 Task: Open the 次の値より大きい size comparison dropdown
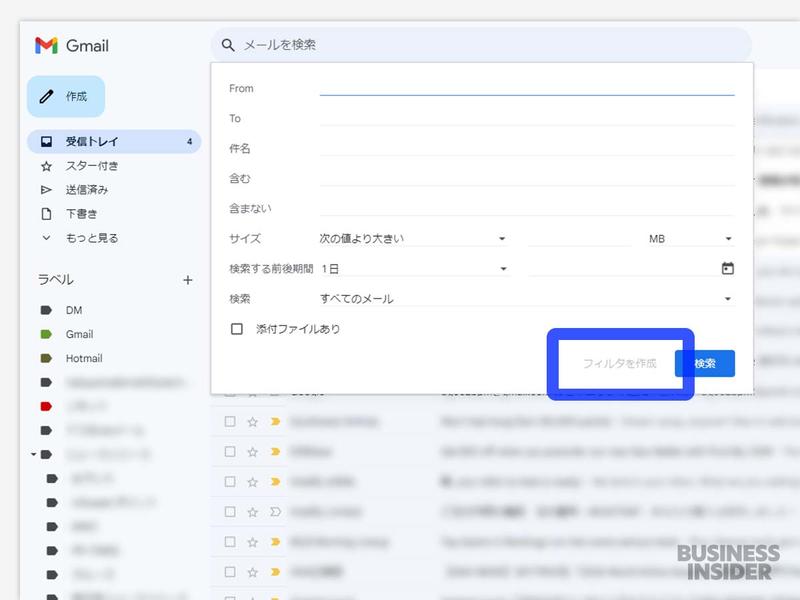(x=414, y=238)
